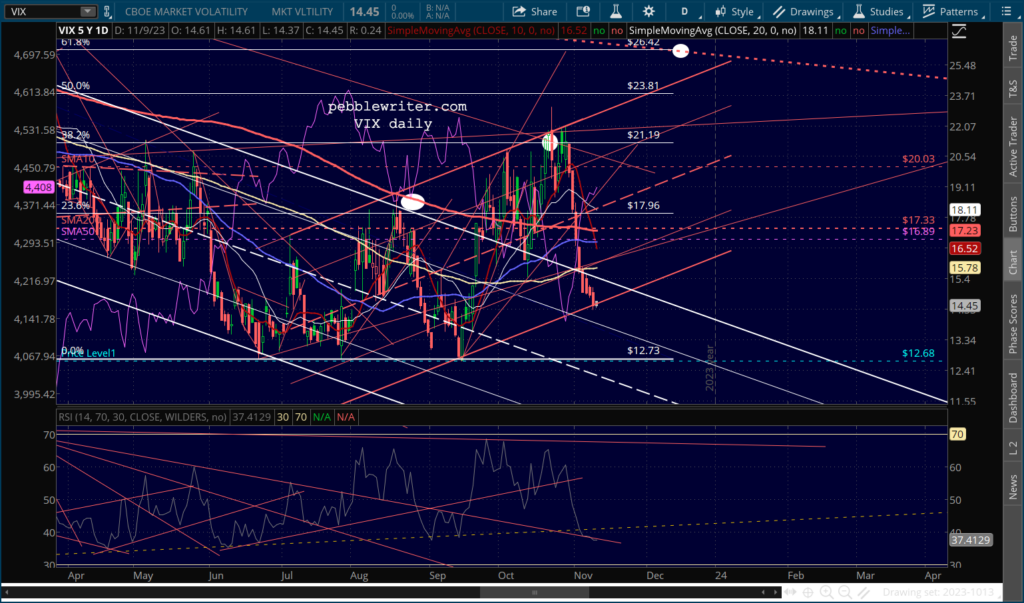Image resolution: width=1024 pixels, height=603 pixels.
Task: Click the active drawing tool line icon
Action: 864,593
